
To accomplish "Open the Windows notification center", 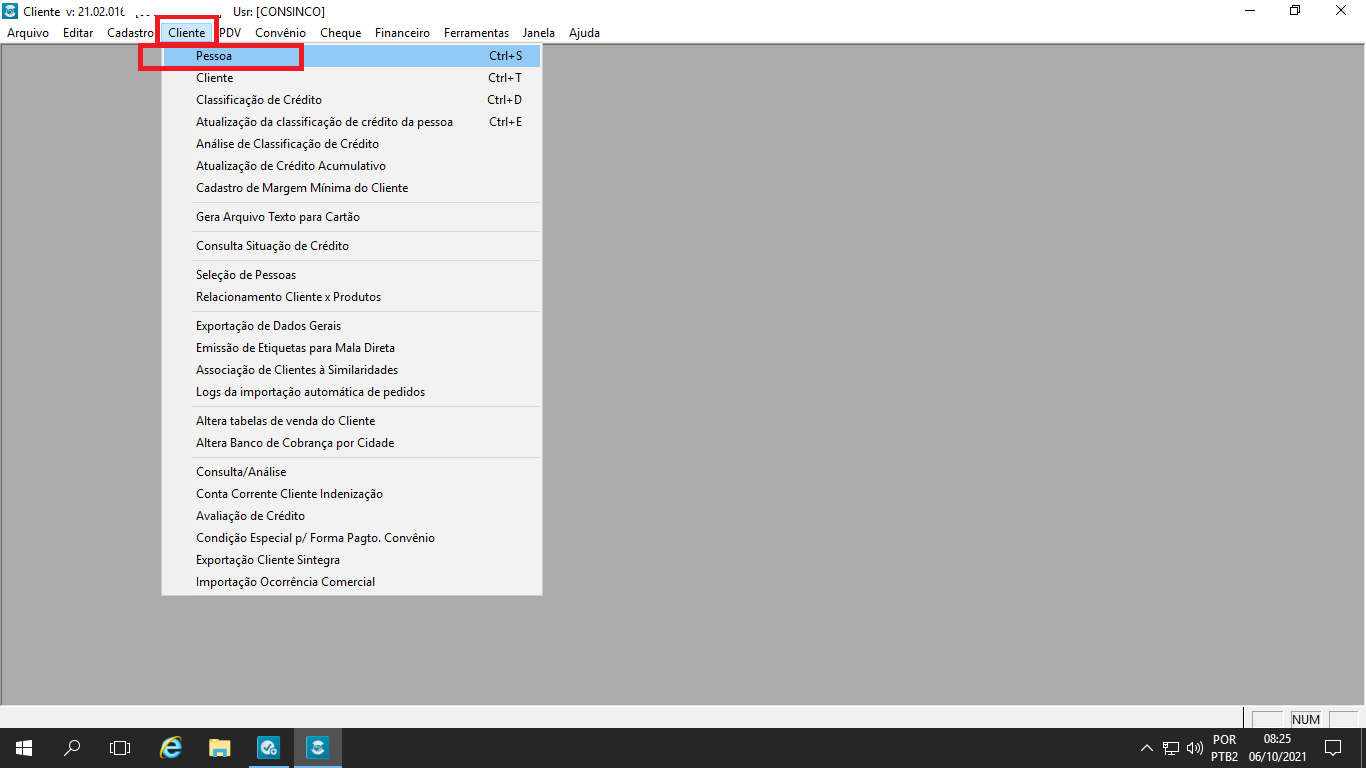I will (1332, 748).
